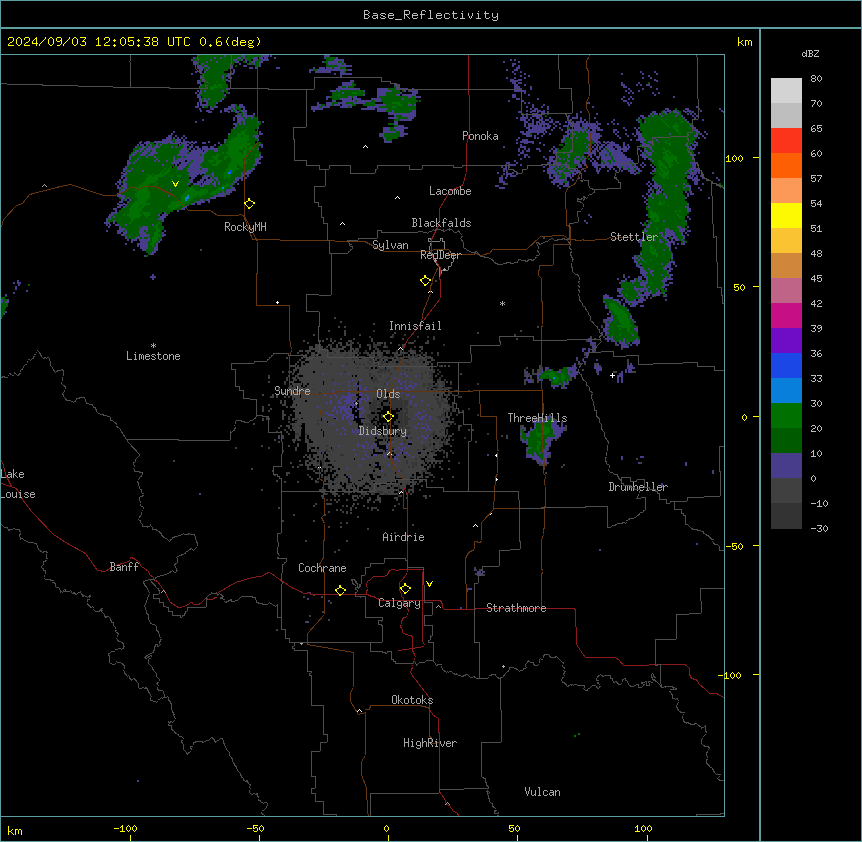The image size is (862, 842).
Task: Click the Lacombe label
Action: point(450,191)
